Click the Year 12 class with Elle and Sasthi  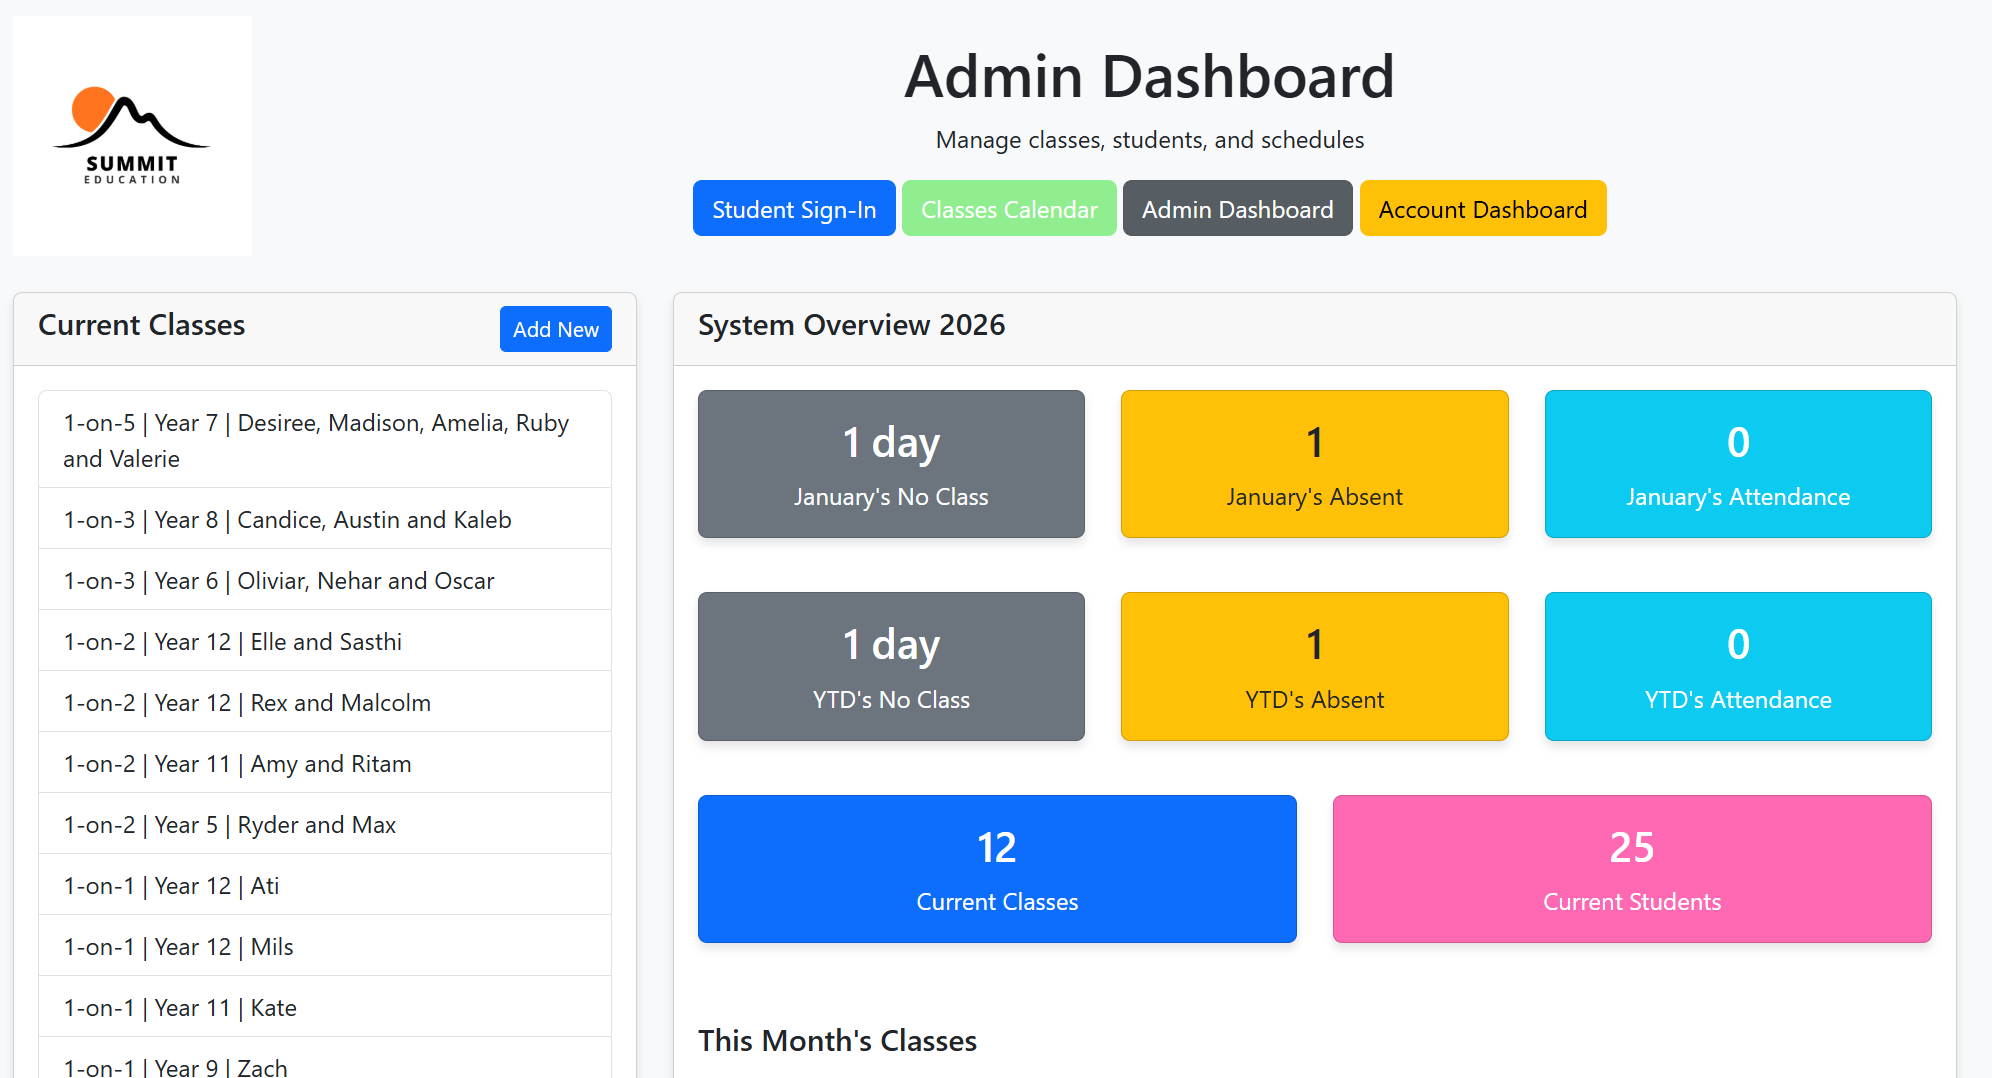[323, 641]
